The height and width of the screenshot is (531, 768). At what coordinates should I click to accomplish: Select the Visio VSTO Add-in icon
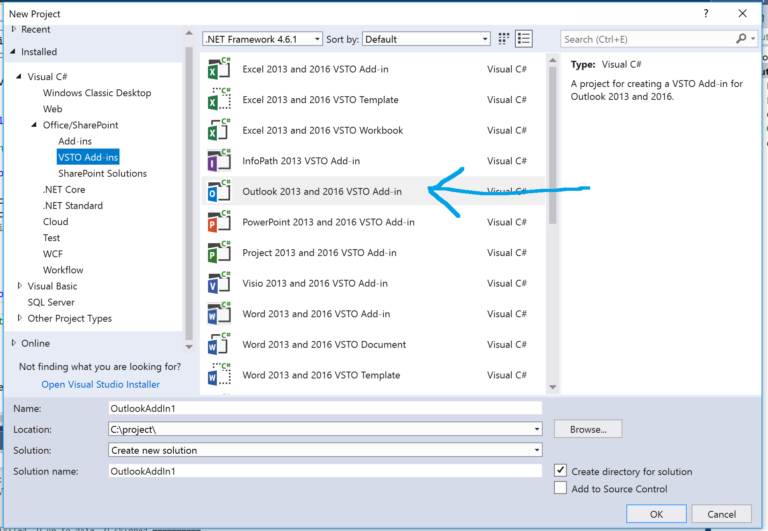tap(219, 283)
